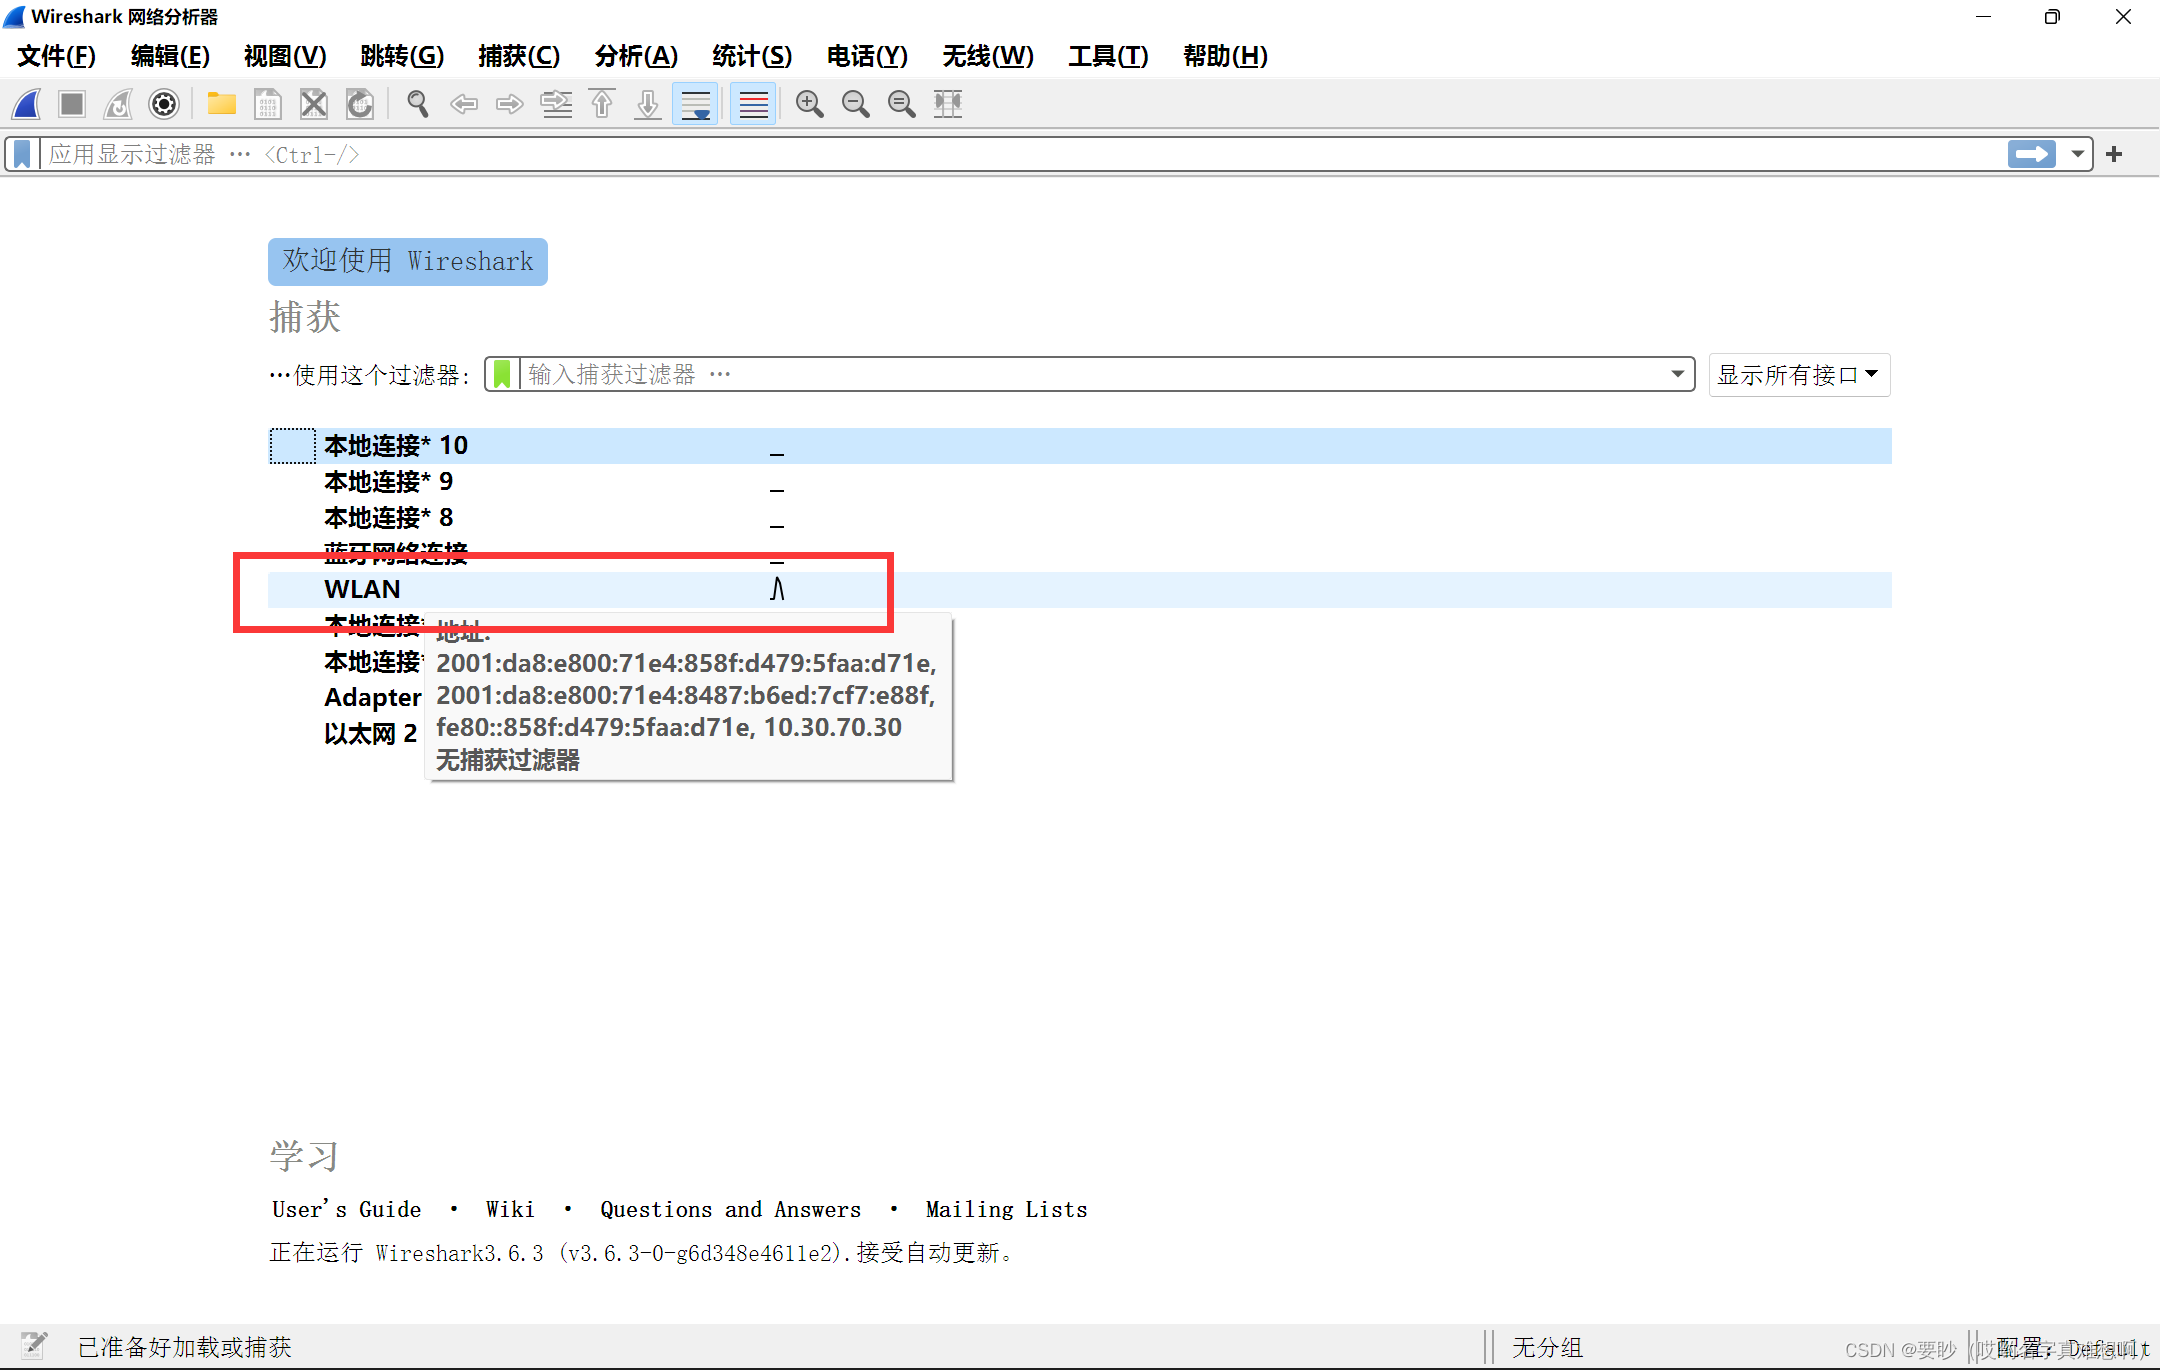2160x1370 pixels.
Task: Select the 本地连接* 10 interface
Action: tap(1080, 446)
